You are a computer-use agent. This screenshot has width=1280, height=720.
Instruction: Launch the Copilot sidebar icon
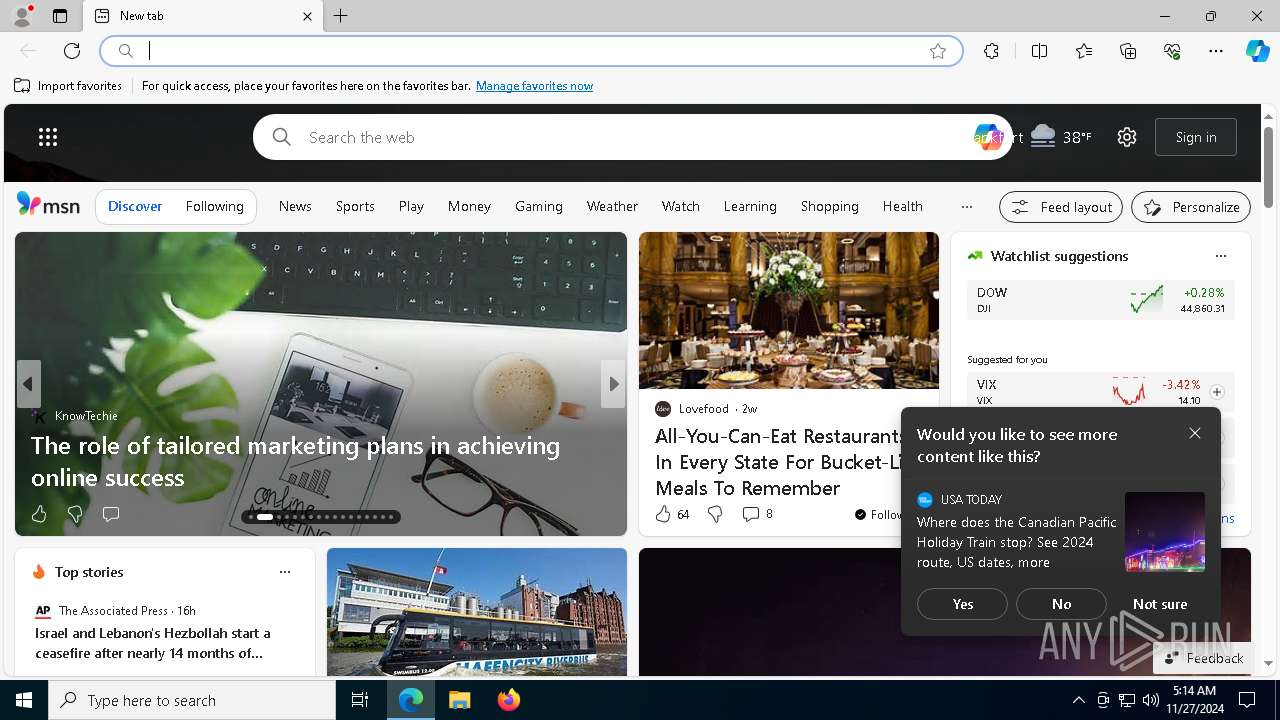pos(1257,51)
